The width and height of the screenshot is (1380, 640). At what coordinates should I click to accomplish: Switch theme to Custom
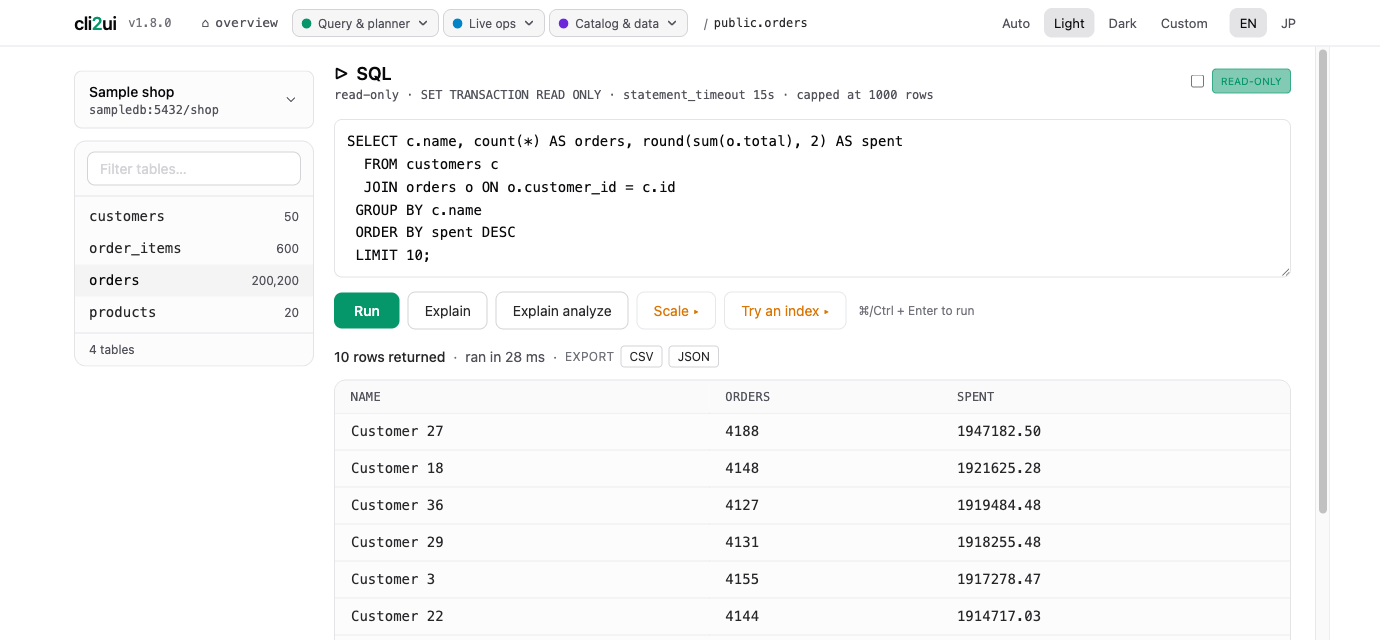pyautogui.click(x=1184, y=23)
